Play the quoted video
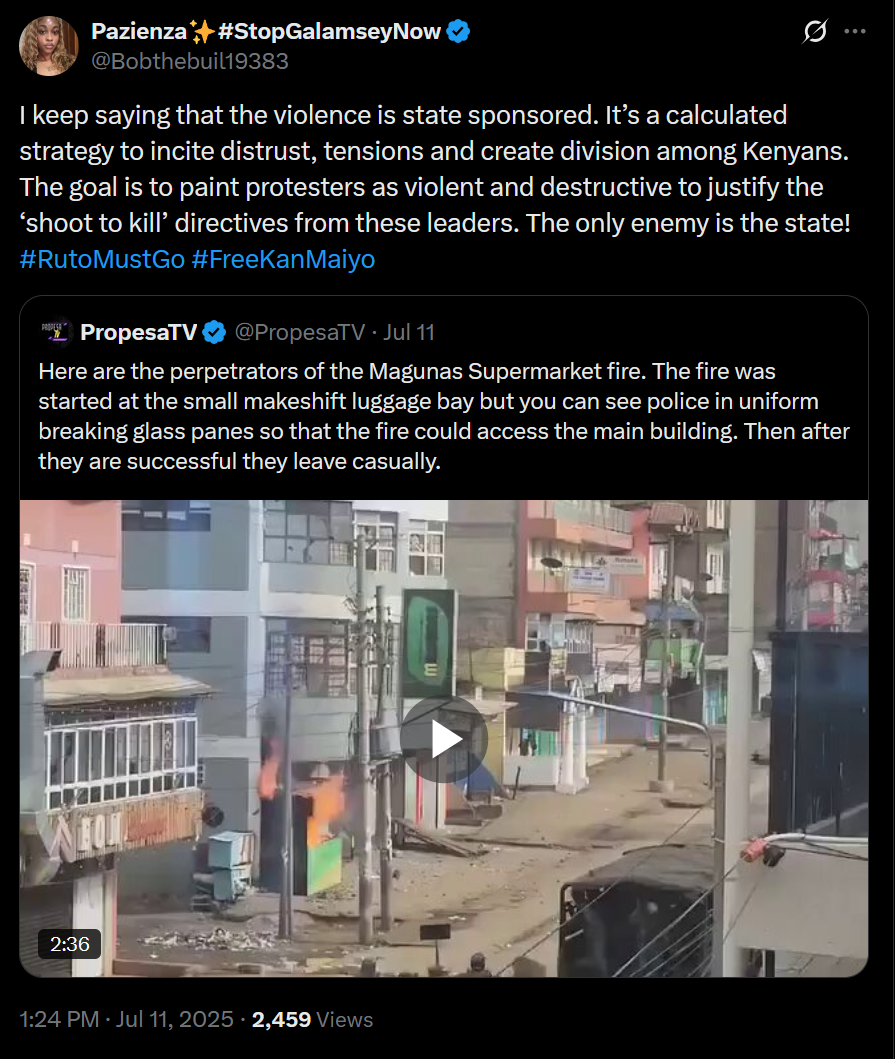The height and width of the screenshot is (1059, 895). point(444,739)
